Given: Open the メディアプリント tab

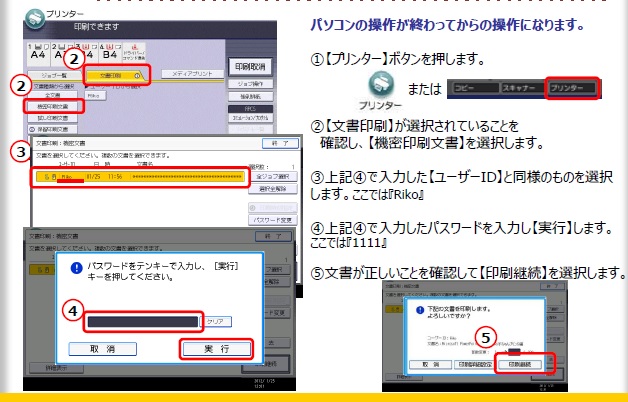Looking at the screenshot, I should 188,75.
